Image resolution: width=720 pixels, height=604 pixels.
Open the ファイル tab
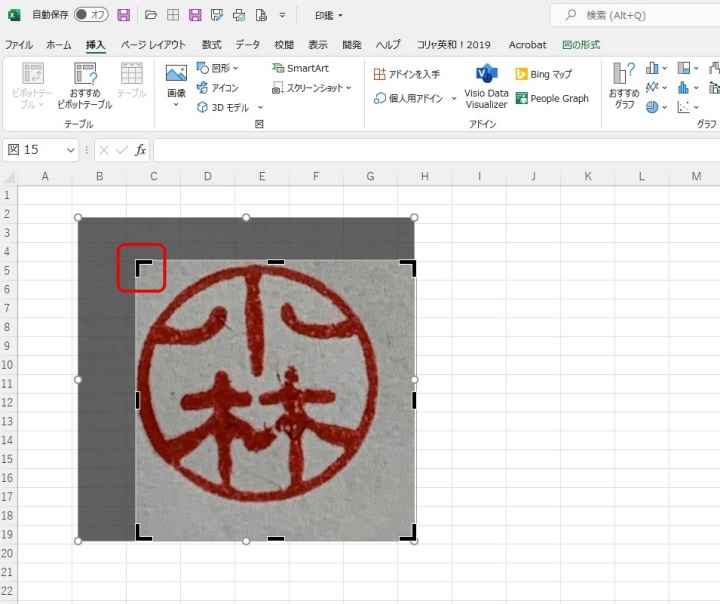pyautogui.click(x=19, y=45)
